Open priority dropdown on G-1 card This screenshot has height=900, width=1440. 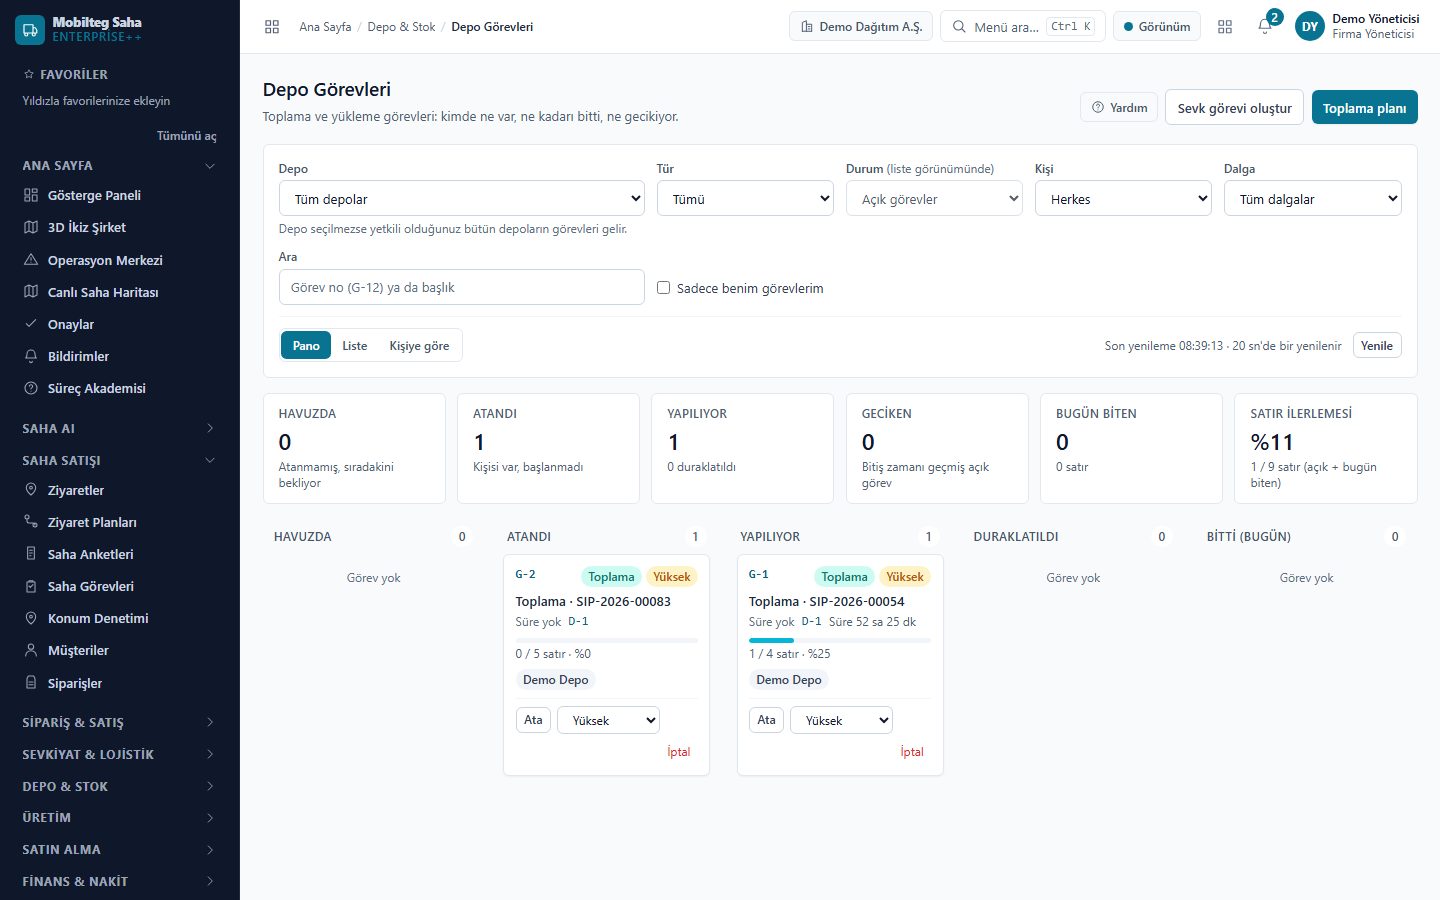[x=841, y=720]
